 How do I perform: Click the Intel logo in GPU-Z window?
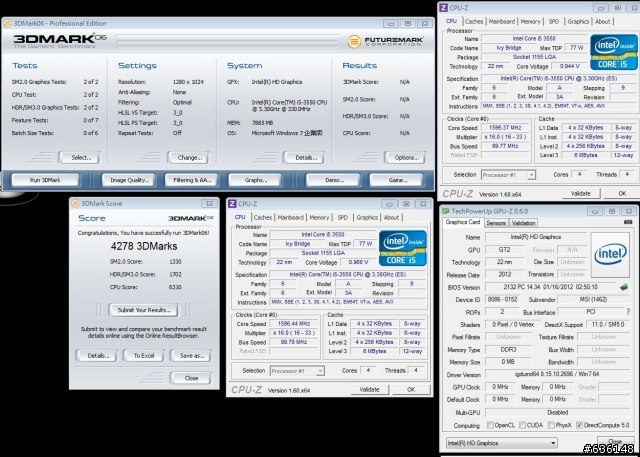click(610, 254)
